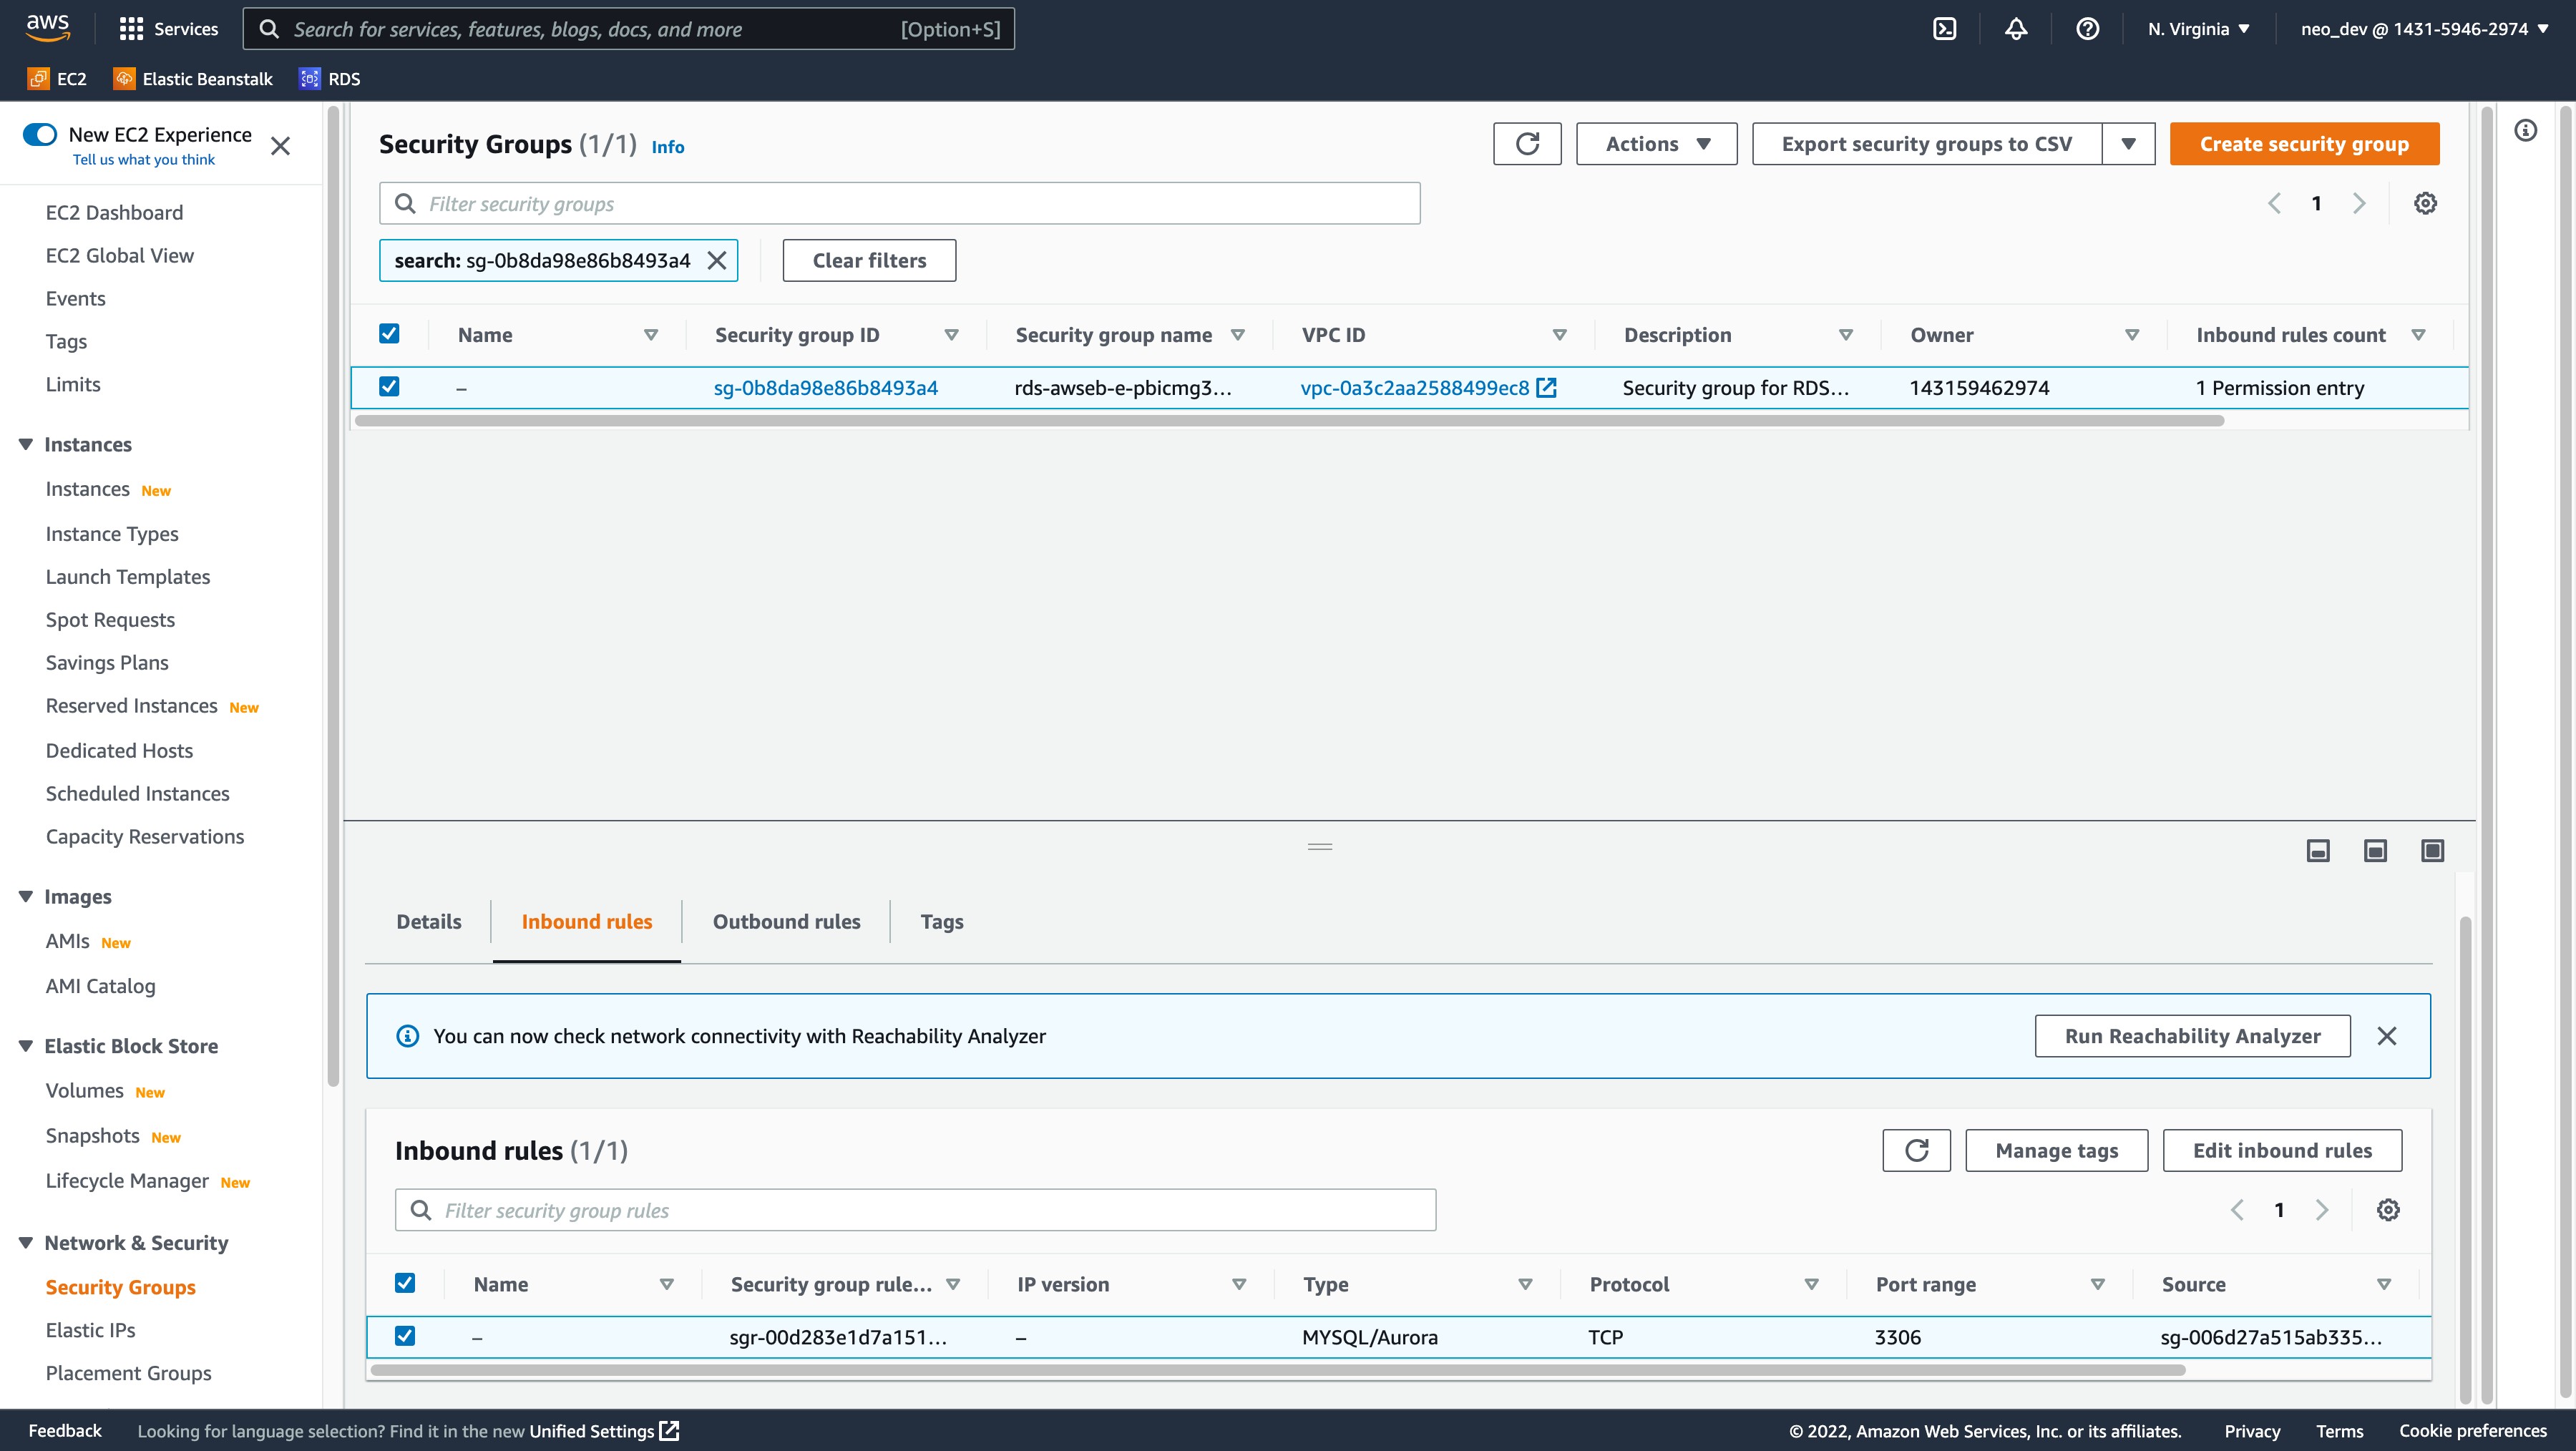The width and height of the screenshot is (2576, 1451).
Task: Refresh the Security Groups list
Action: pyautogui.click(x=1527, y=144)
